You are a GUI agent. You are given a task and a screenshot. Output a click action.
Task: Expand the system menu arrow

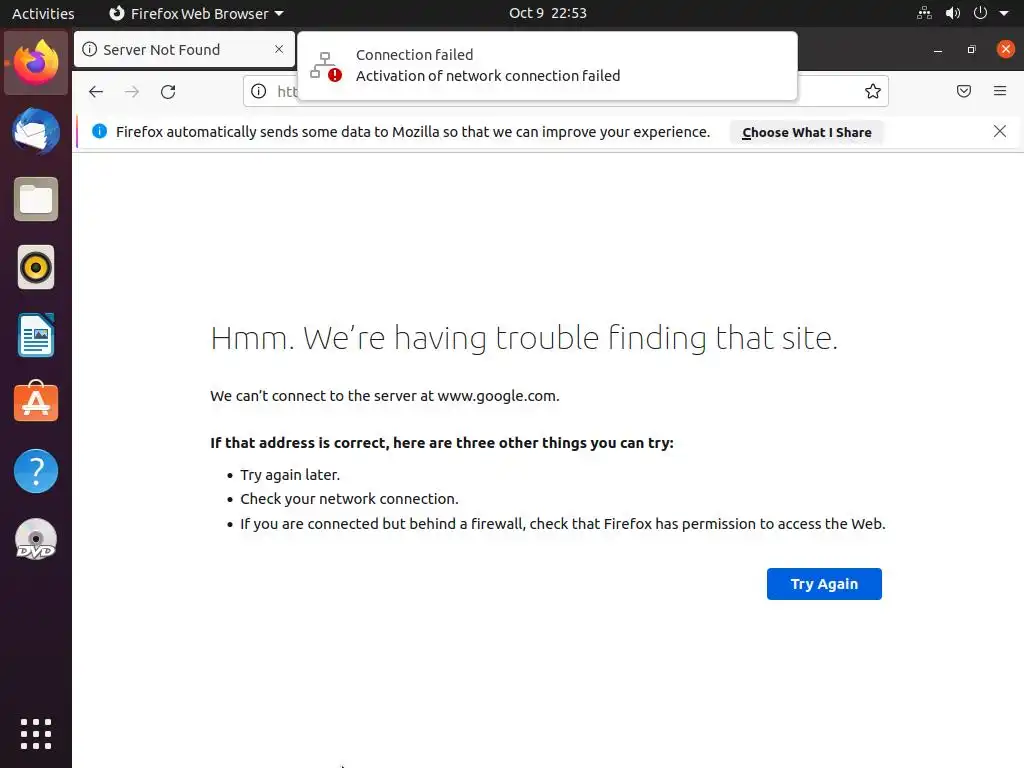[1004, 13]
